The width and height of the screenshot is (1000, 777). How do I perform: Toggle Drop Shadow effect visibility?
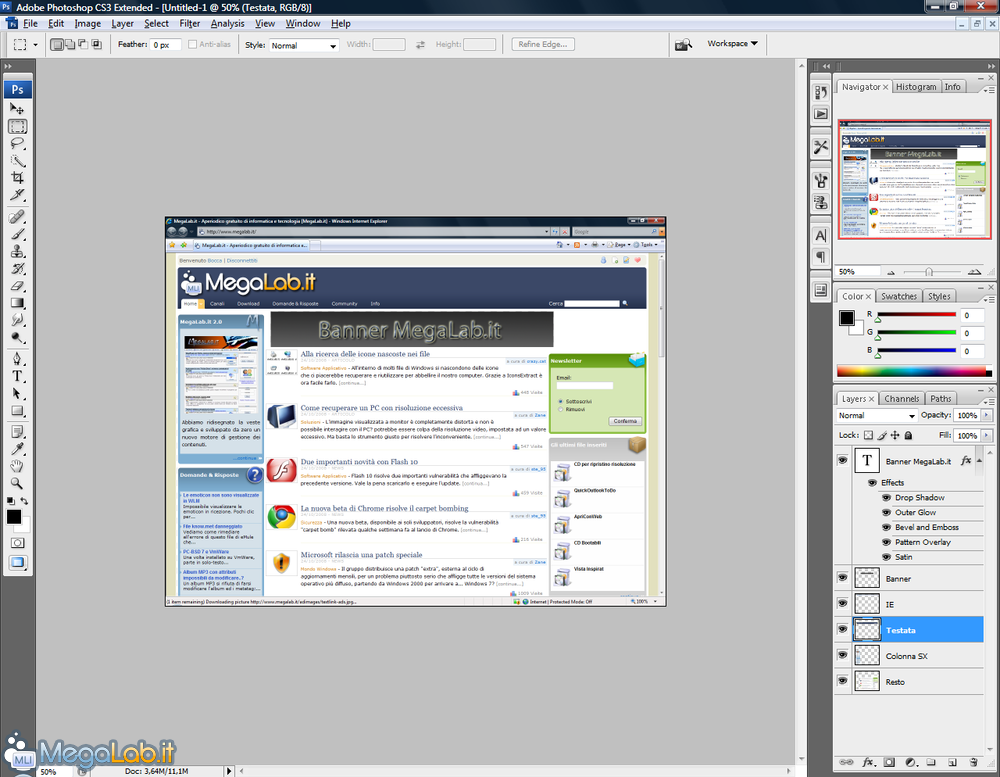(886, 497)
